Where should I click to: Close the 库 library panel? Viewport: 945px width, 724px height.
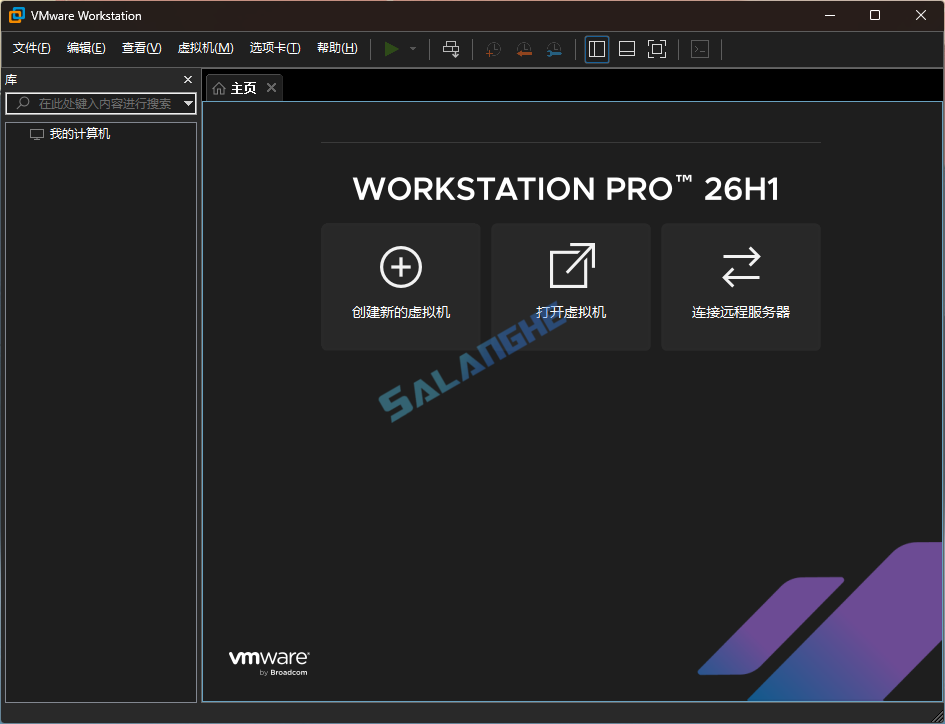pyautogui.click(x=188, y=80)
